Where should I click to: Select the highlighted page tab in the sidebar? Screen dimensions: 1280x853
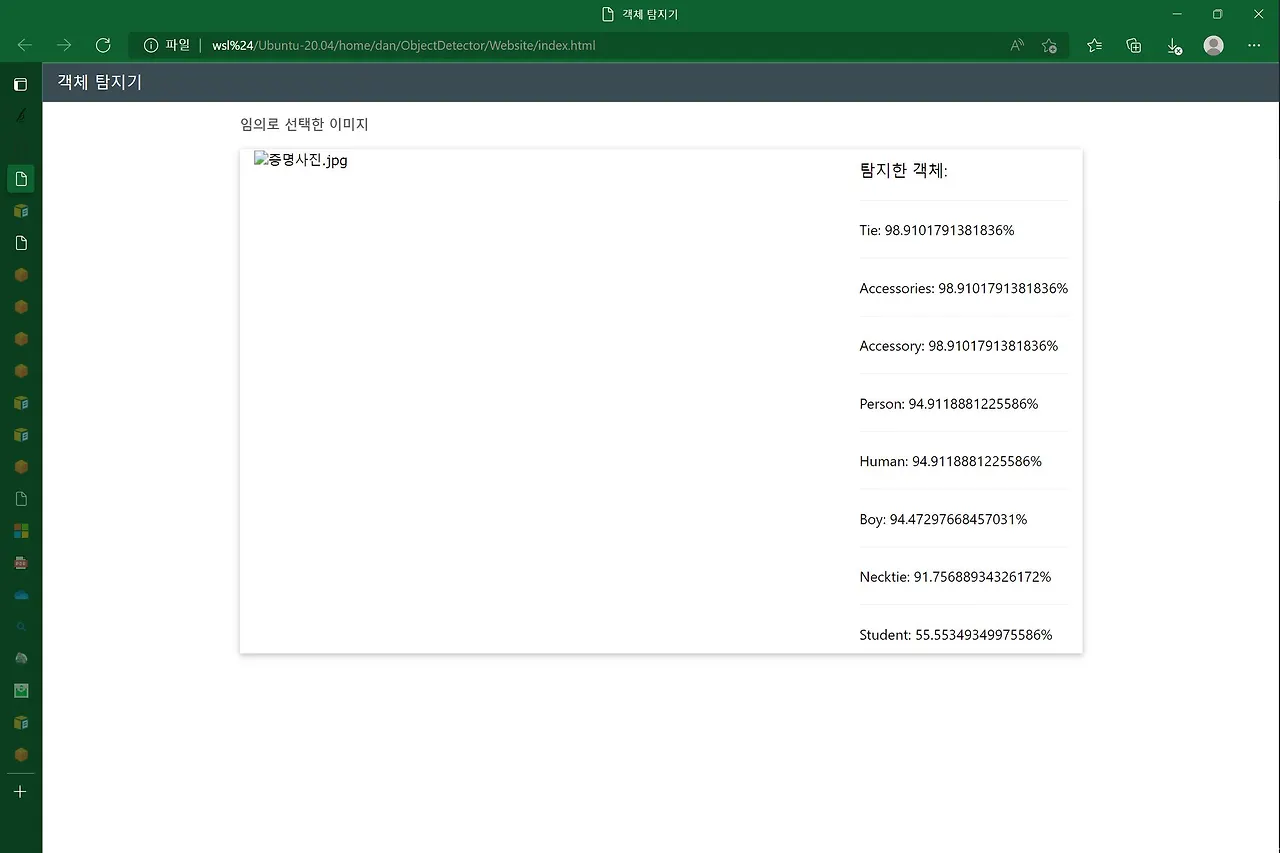pyautogui.click(x=20, y=178)
